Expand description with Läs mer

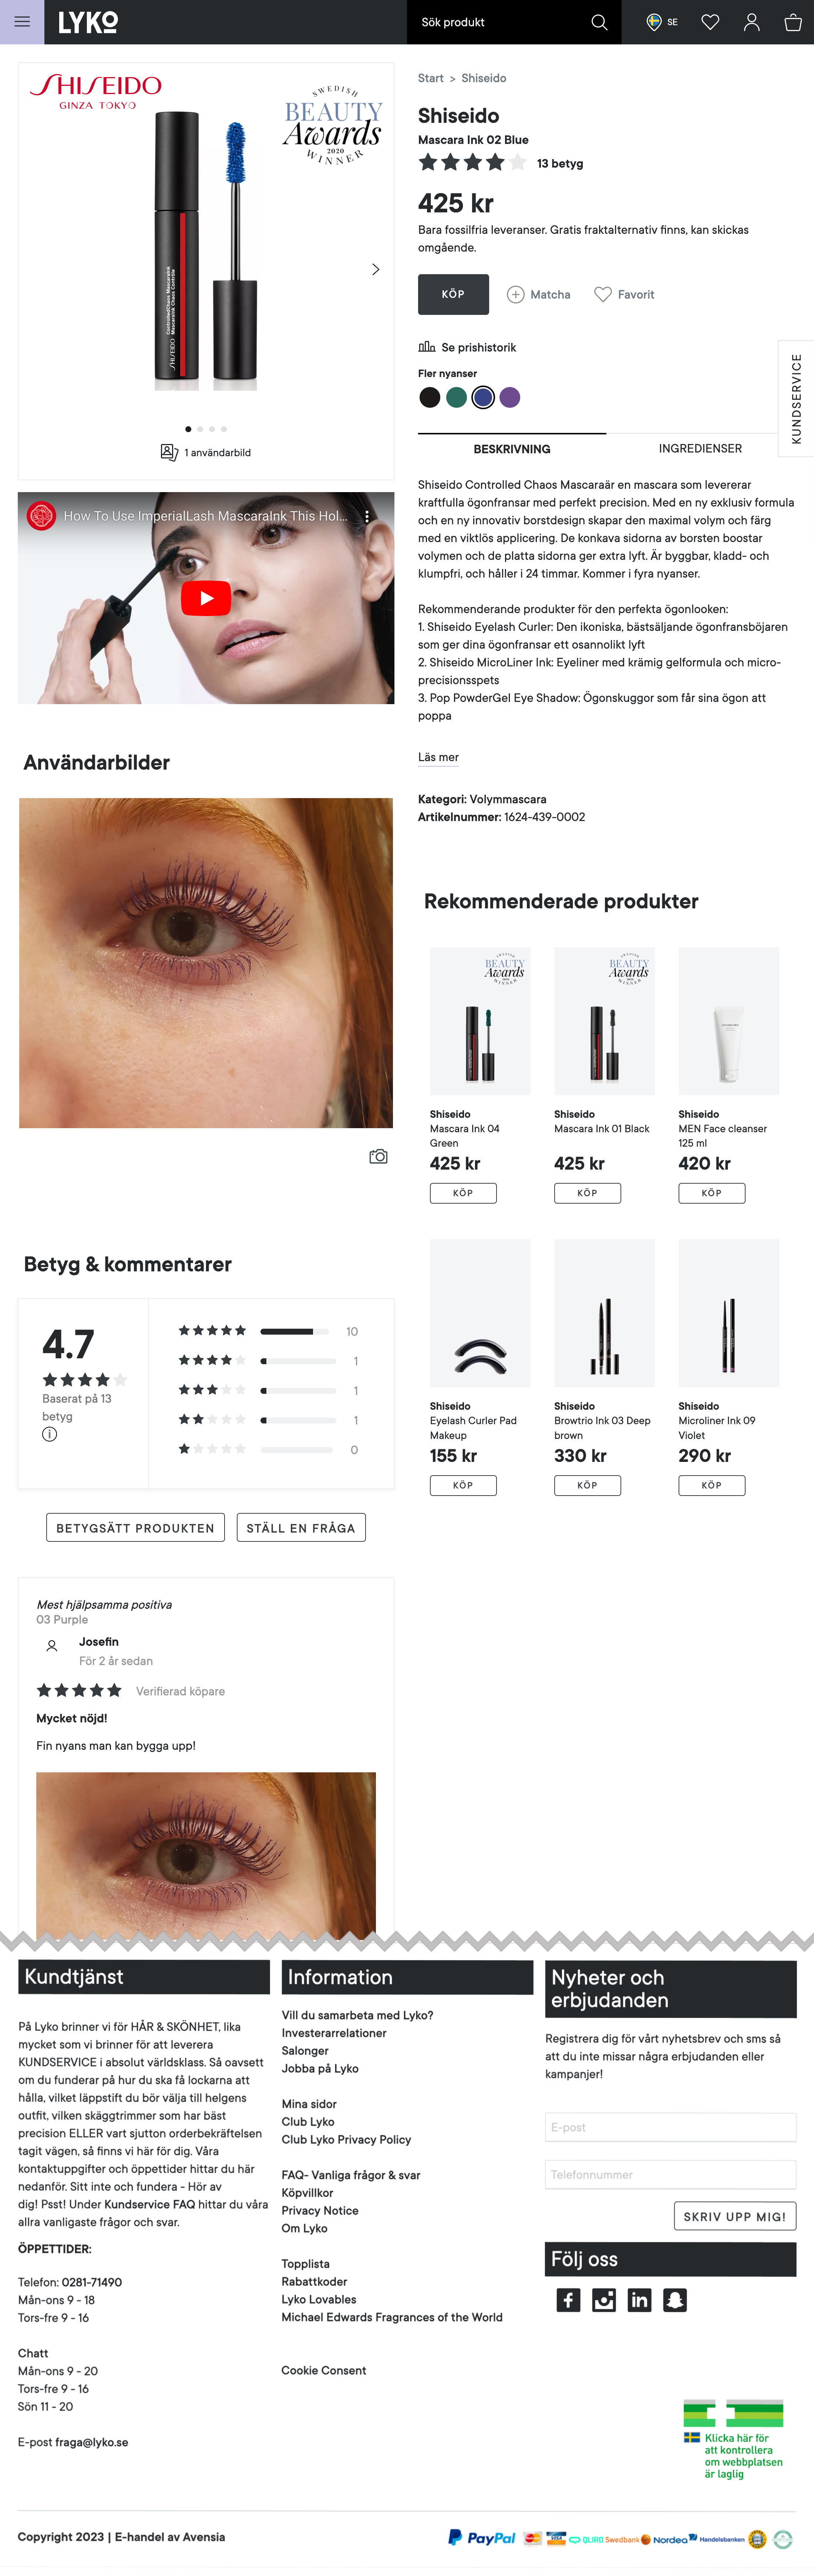click(x=438, y=757)
